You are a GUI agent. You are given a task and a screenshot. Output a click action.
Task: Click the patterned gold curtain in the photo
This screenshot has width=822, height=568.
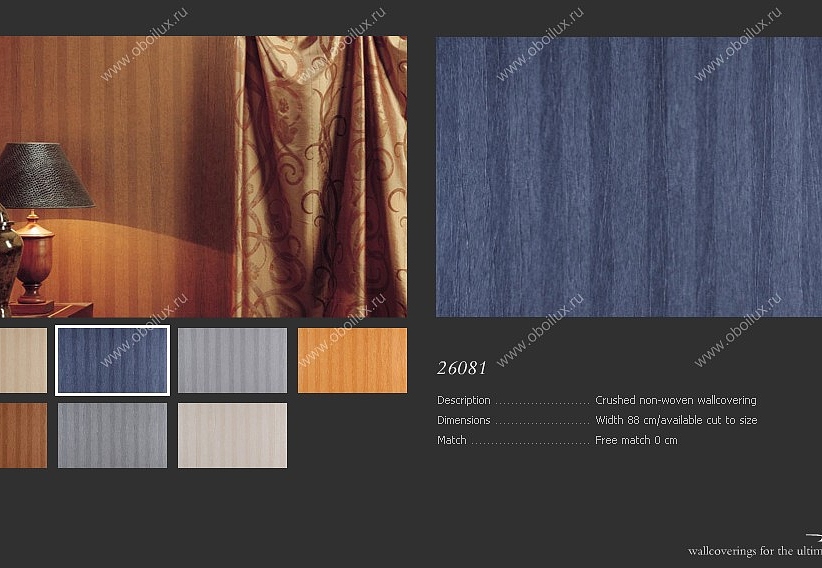tap(321, 177)
